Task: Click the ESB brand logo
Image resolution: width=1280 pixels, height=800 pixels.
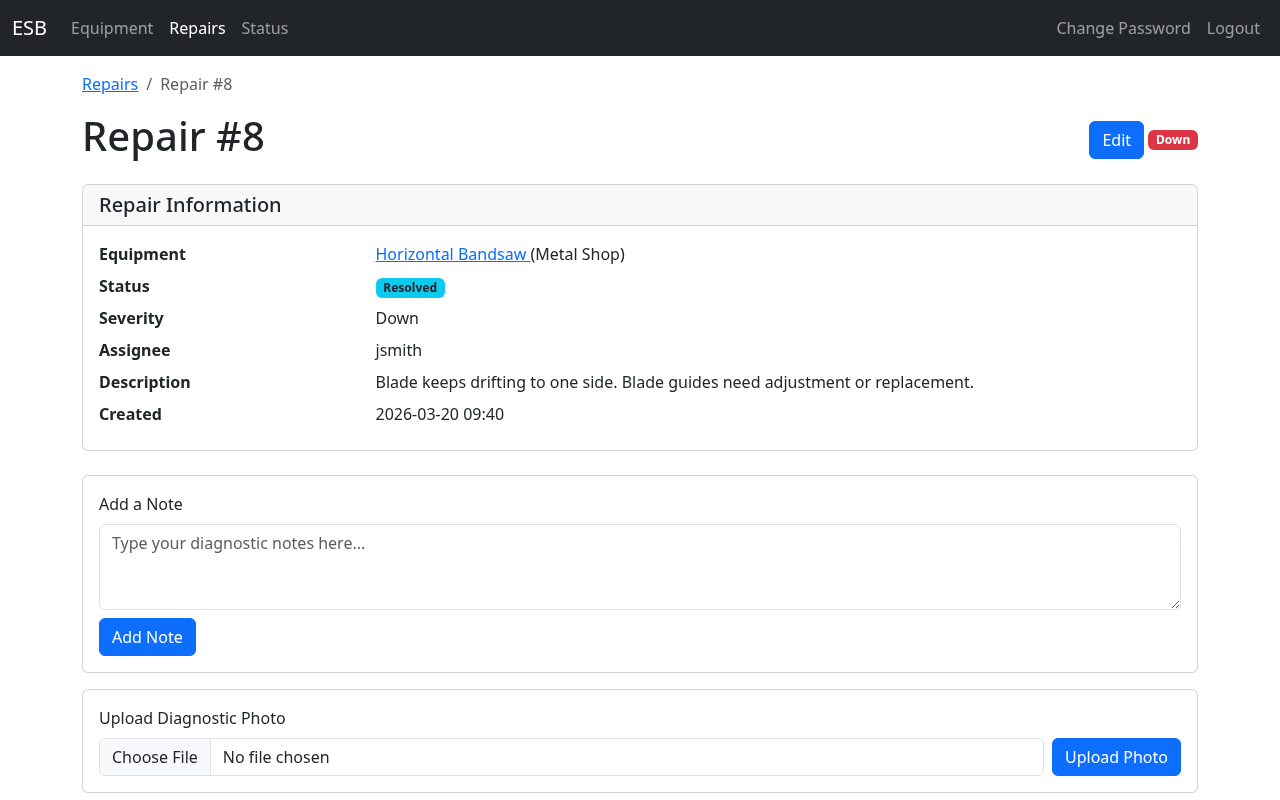Action: [x=29, y=28]
